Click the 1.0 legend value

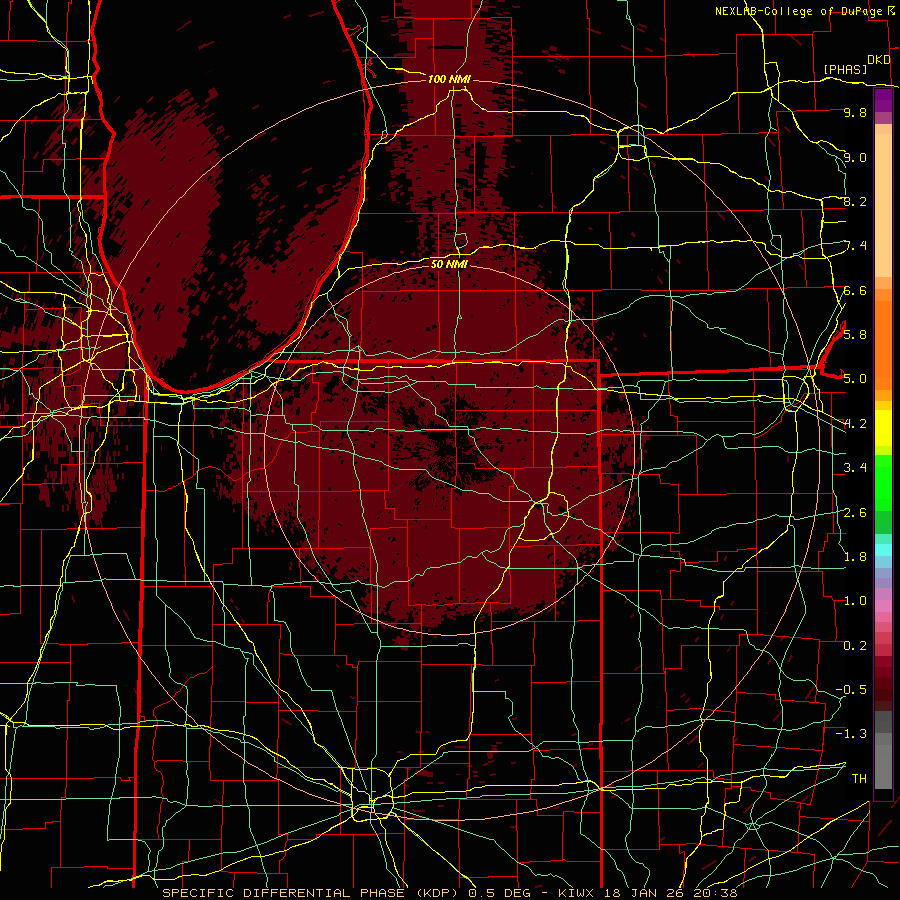(855, 601)
